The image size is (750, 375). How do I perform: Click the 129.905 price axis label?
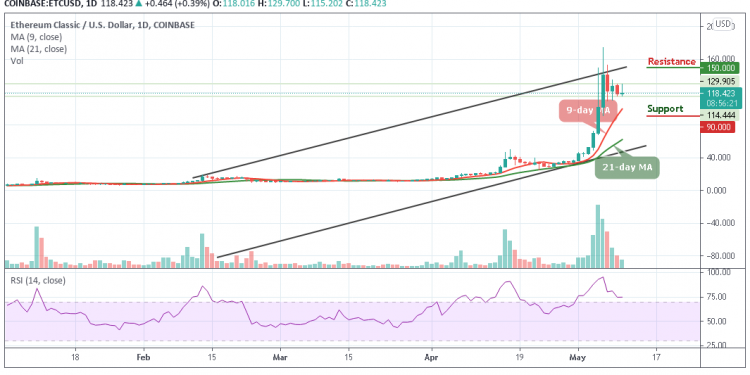click(x=719, y=82)
